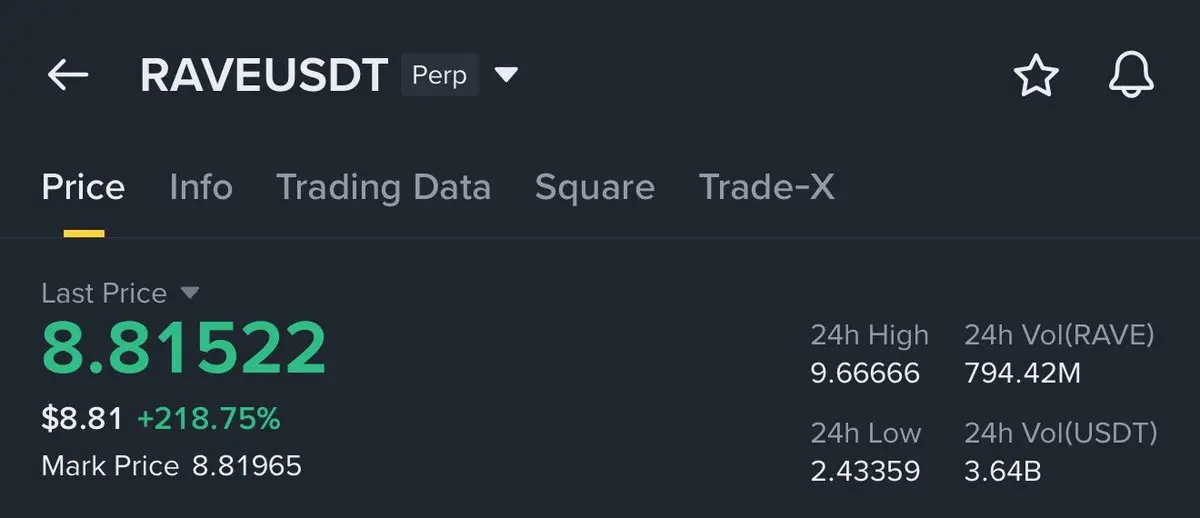Tap the 24h Vol(USDT) figure 3.64B

[1003, 471]
